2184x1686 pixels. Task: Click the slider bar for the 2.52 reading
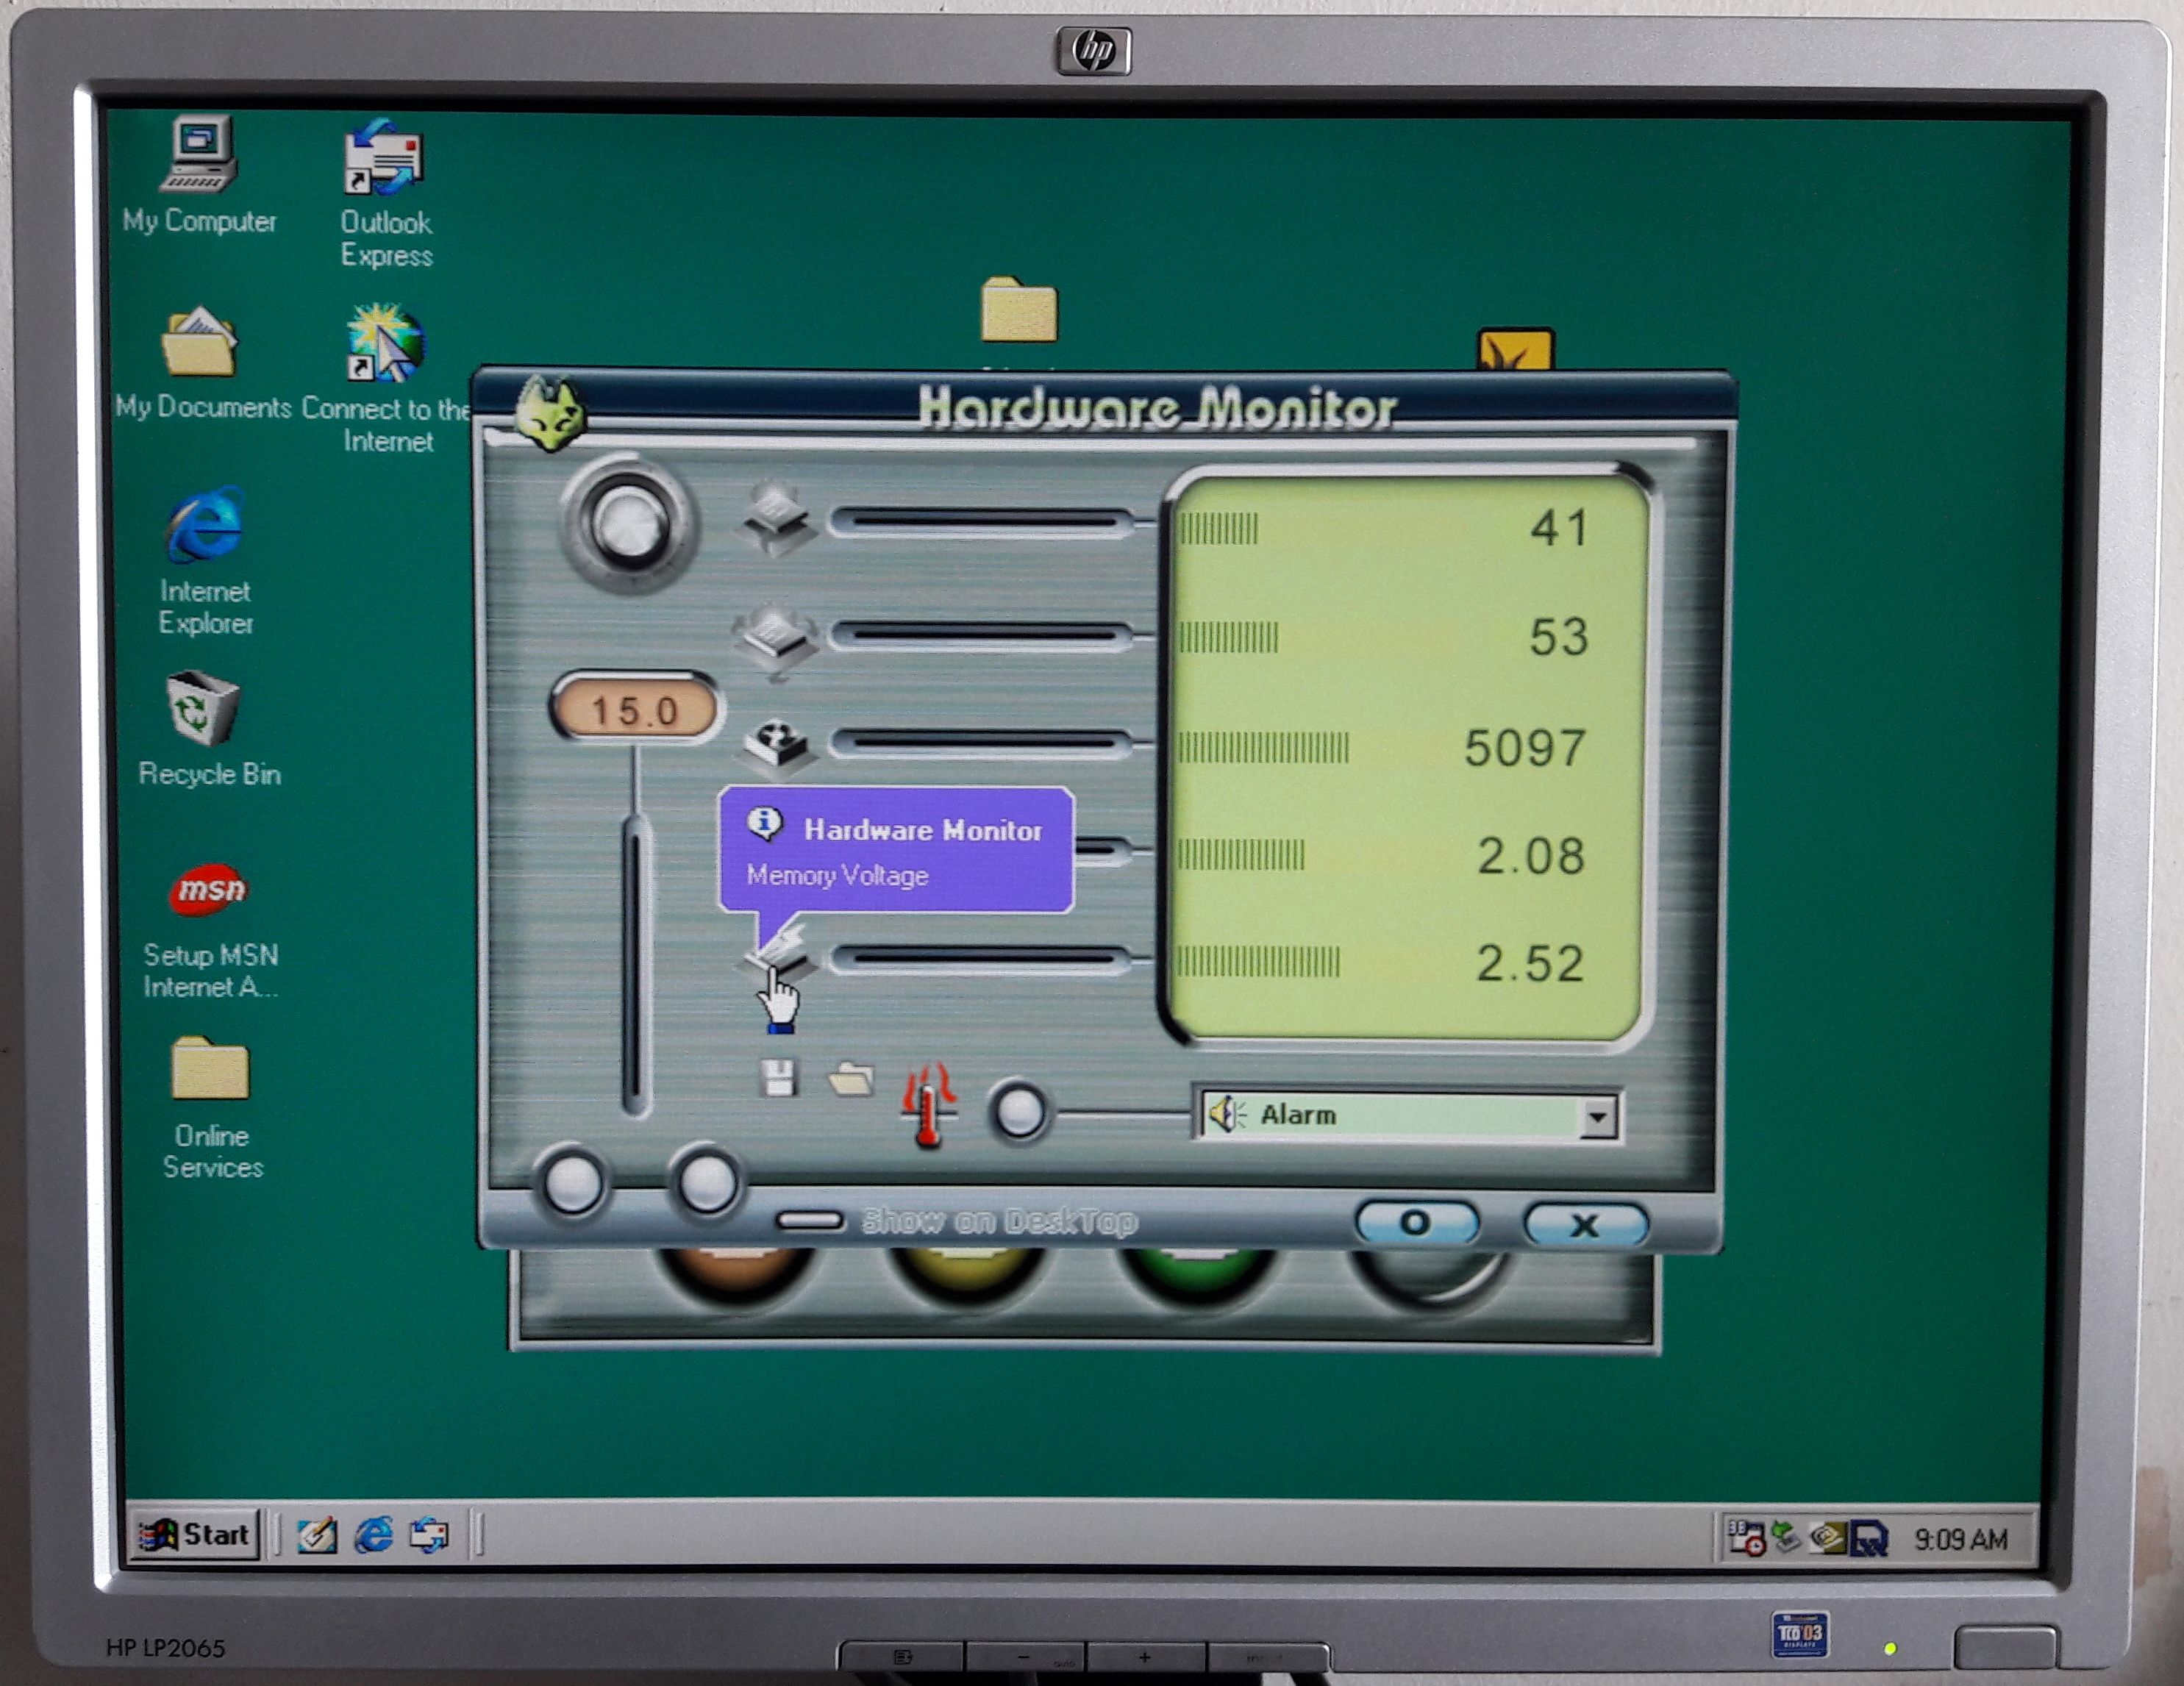980,960
